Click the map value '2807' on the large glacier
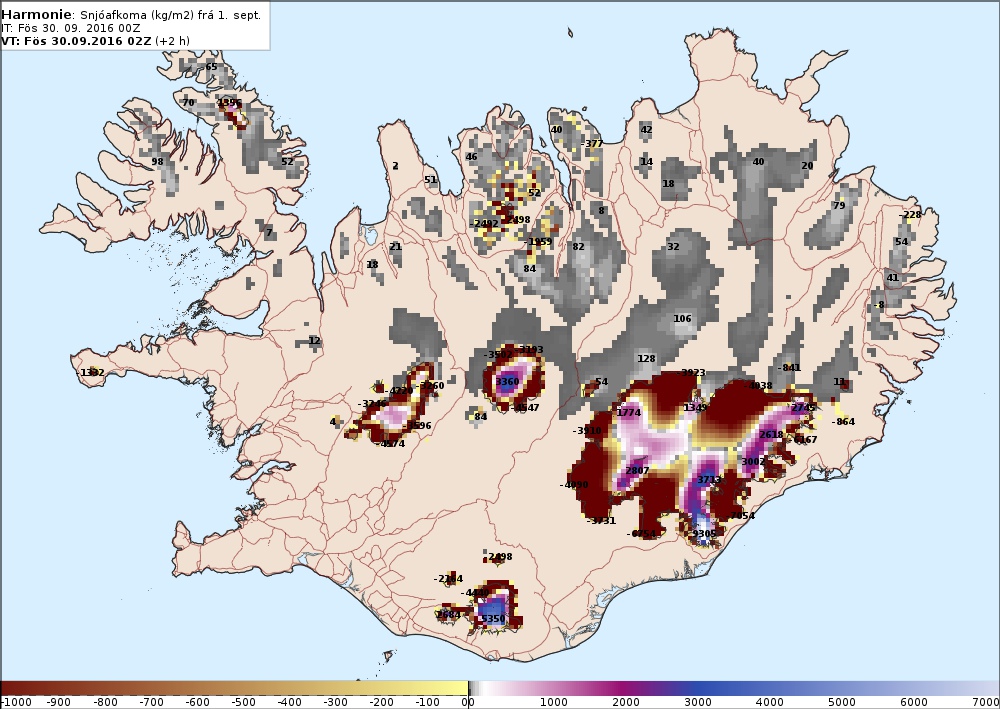 637,471
